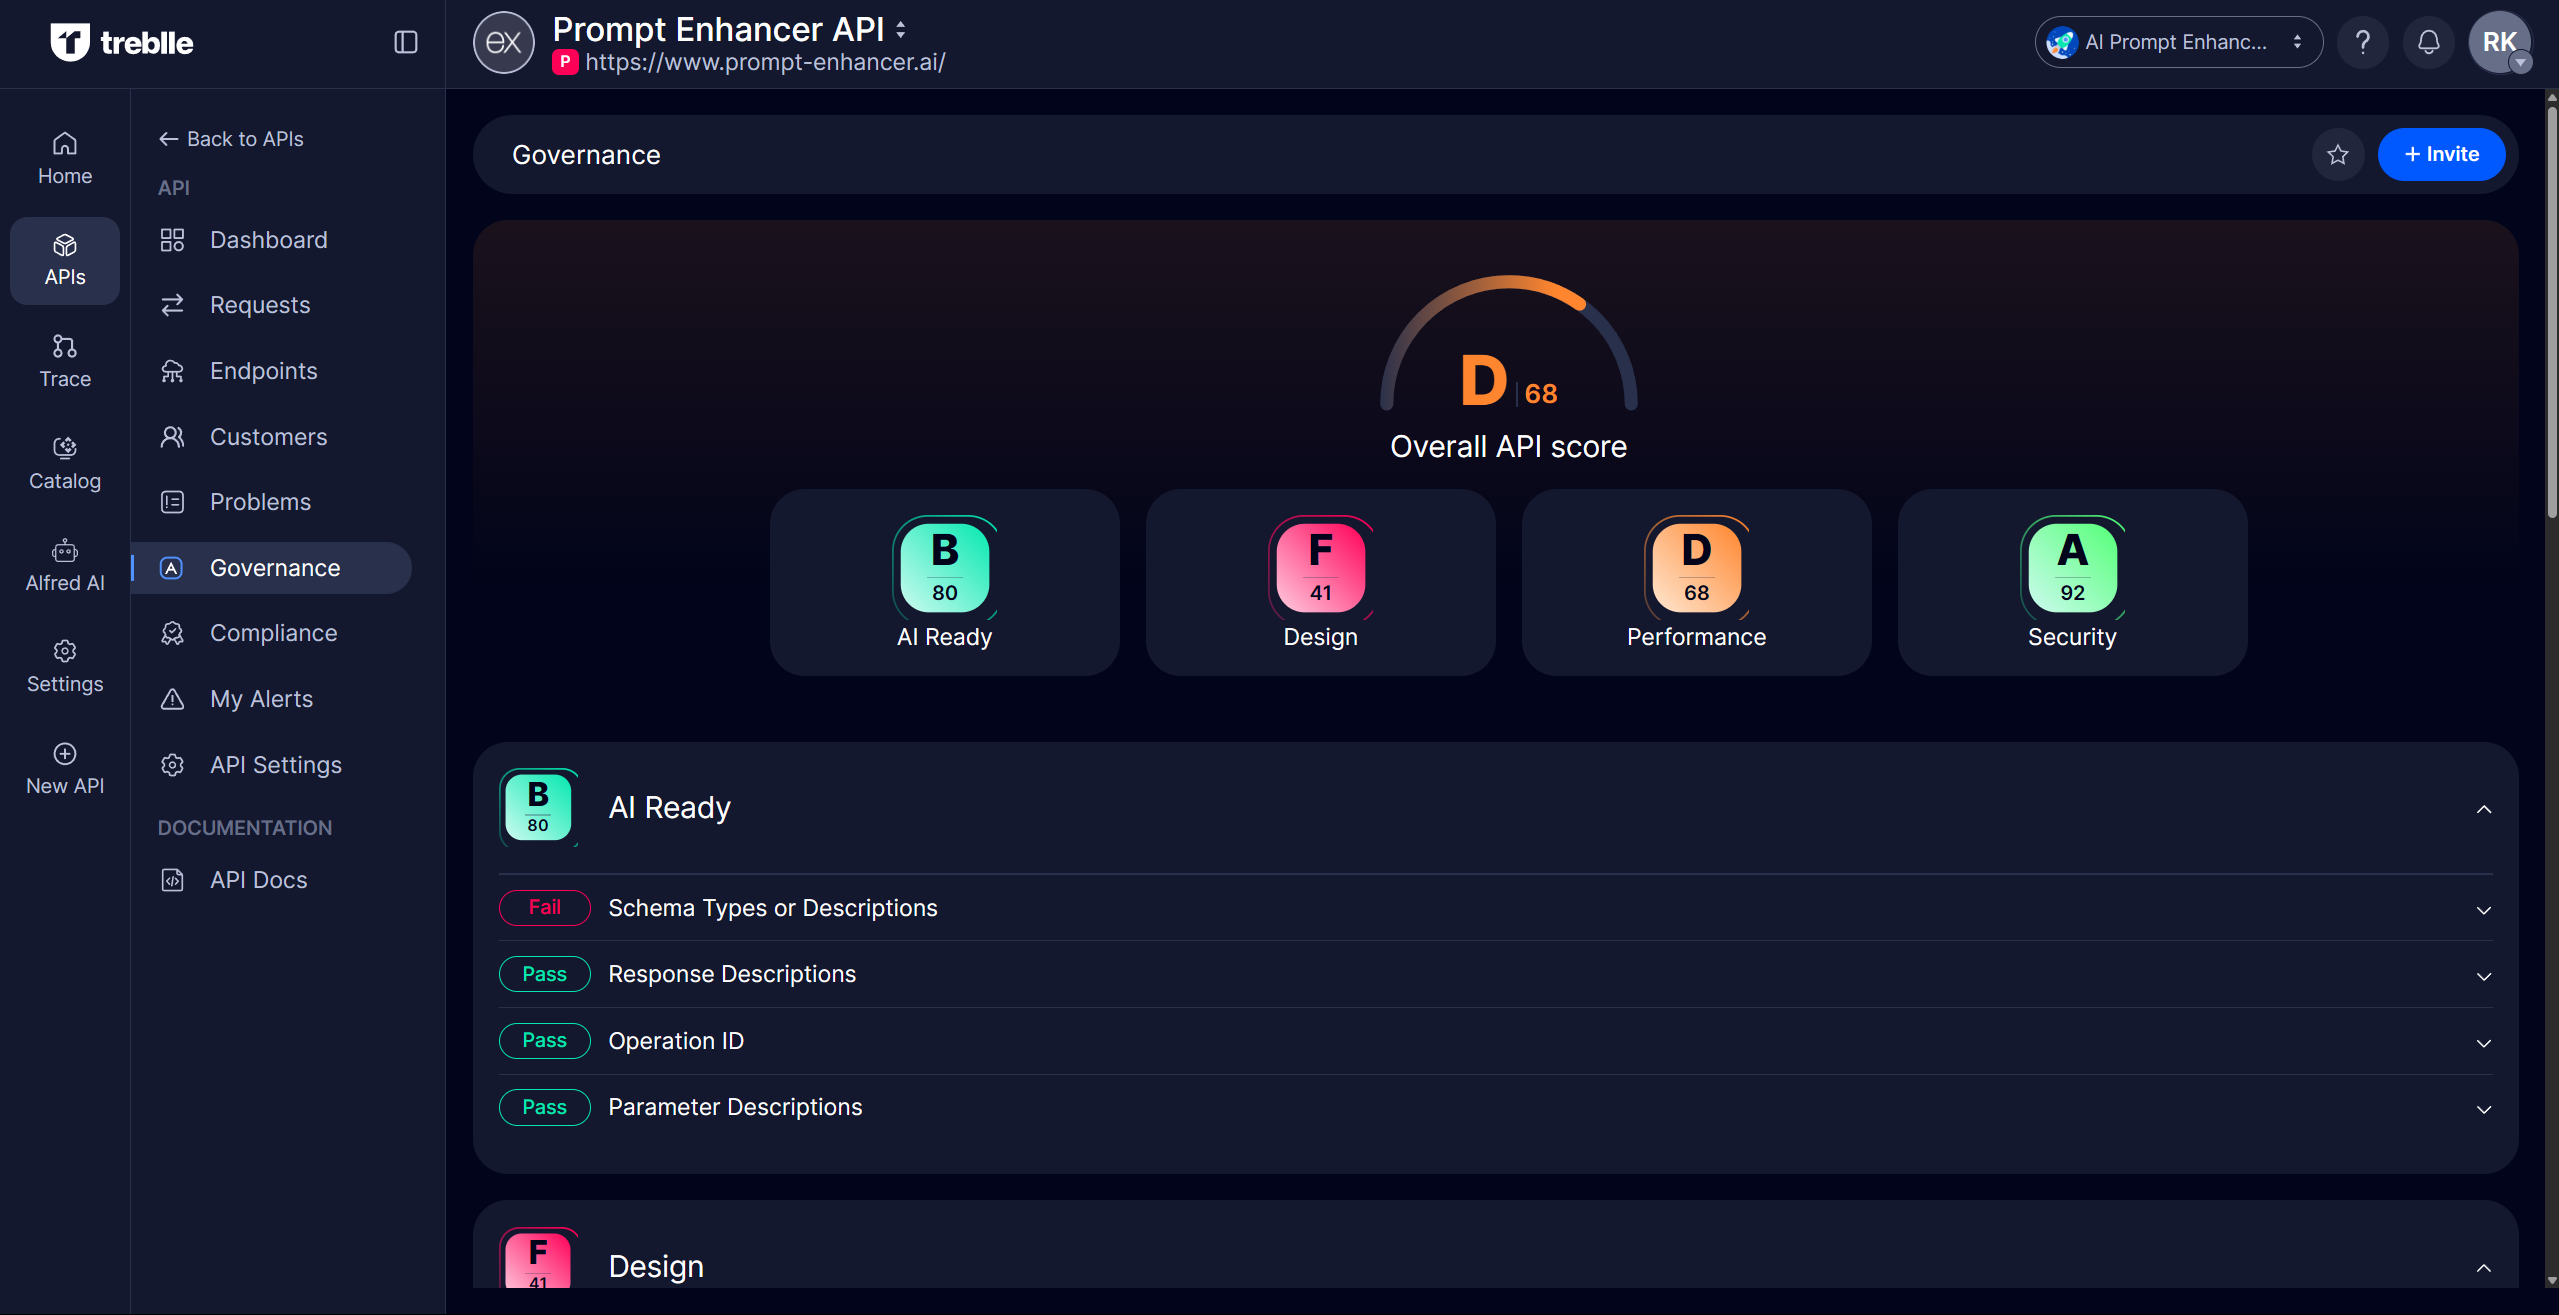Open the Dashboard menu item
The image size is (2559, 1315).
[x=271, y=240]
